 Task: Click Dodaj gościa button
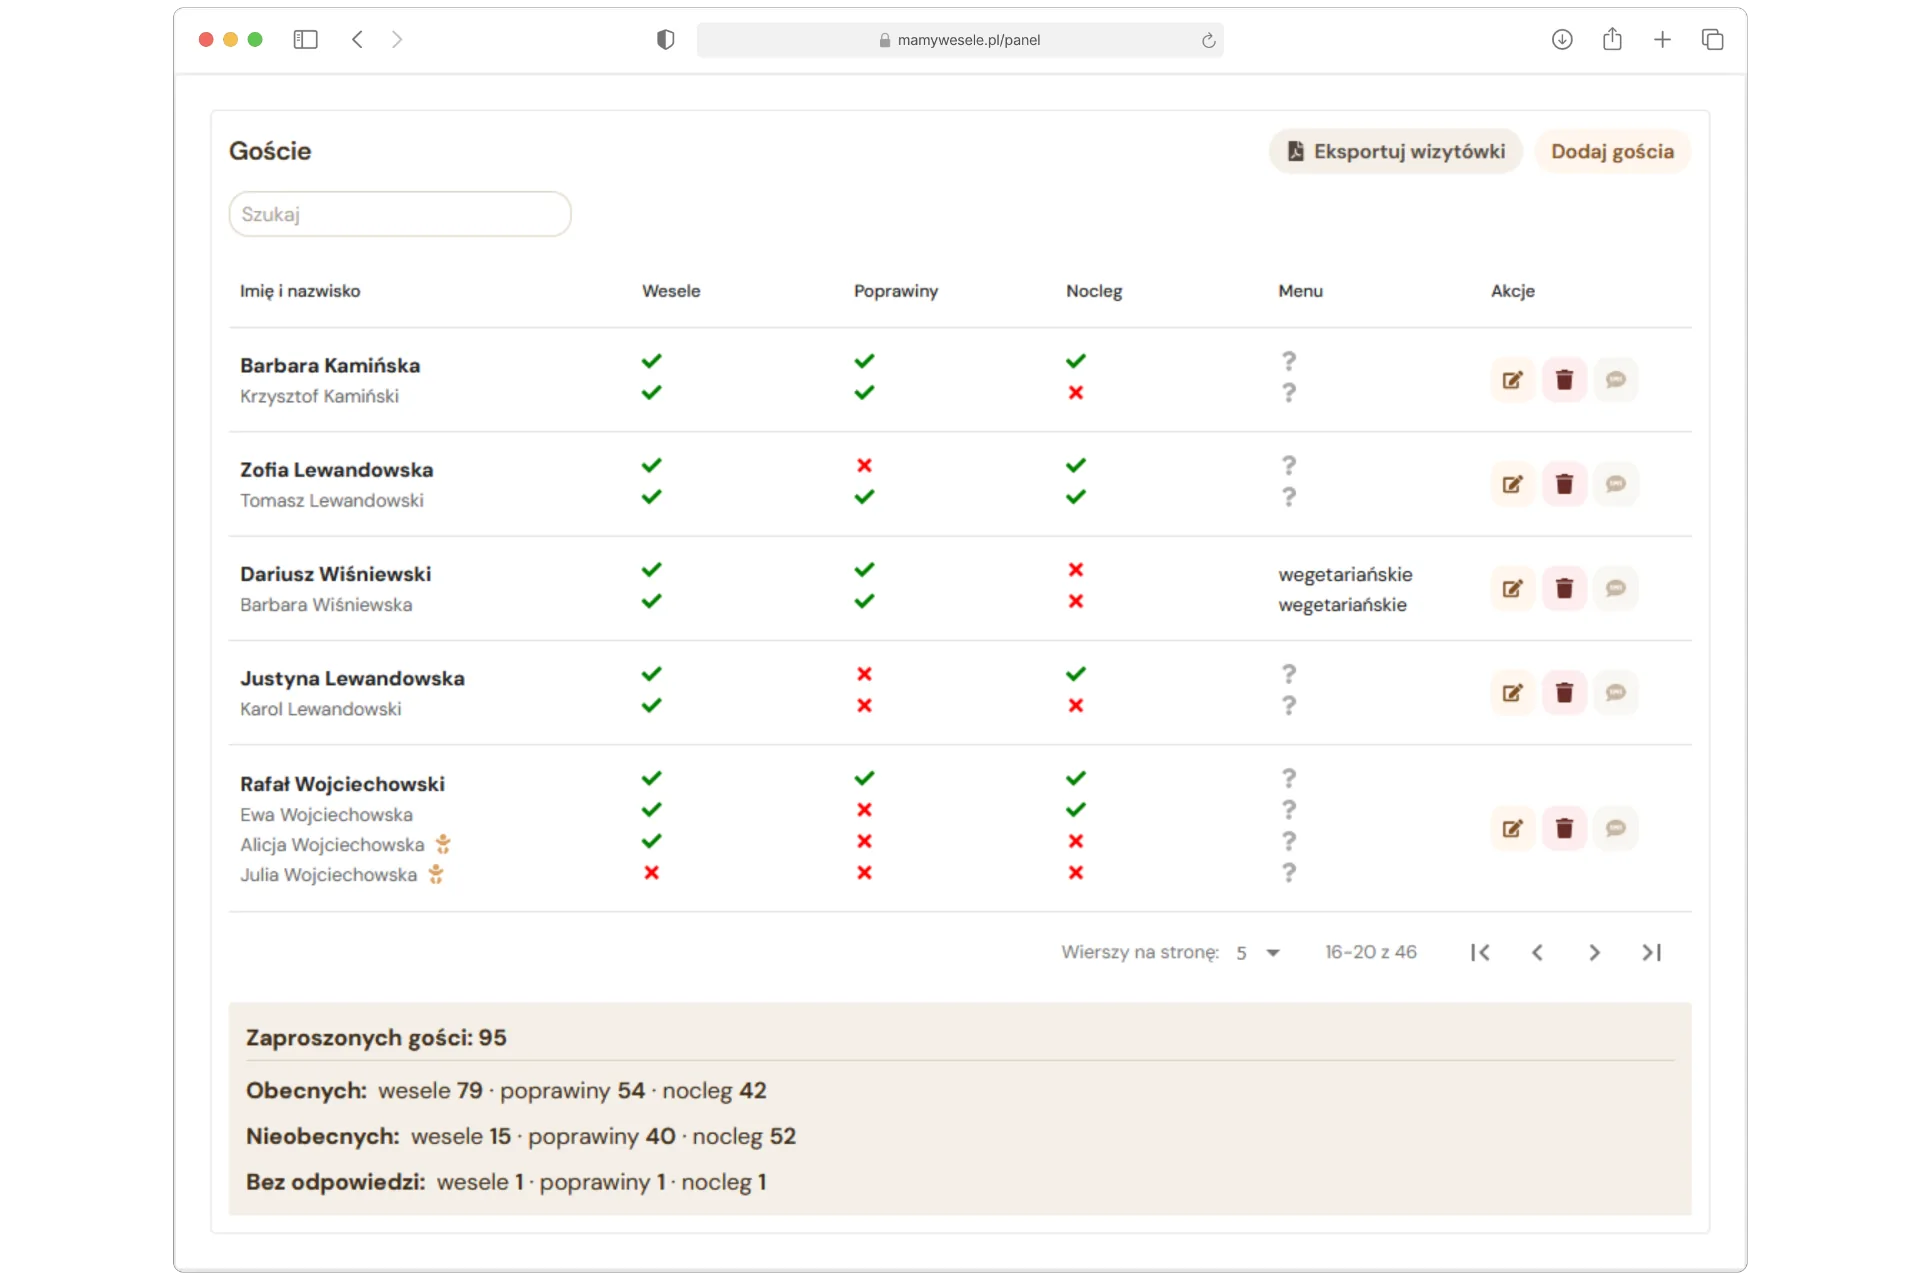1612,151
